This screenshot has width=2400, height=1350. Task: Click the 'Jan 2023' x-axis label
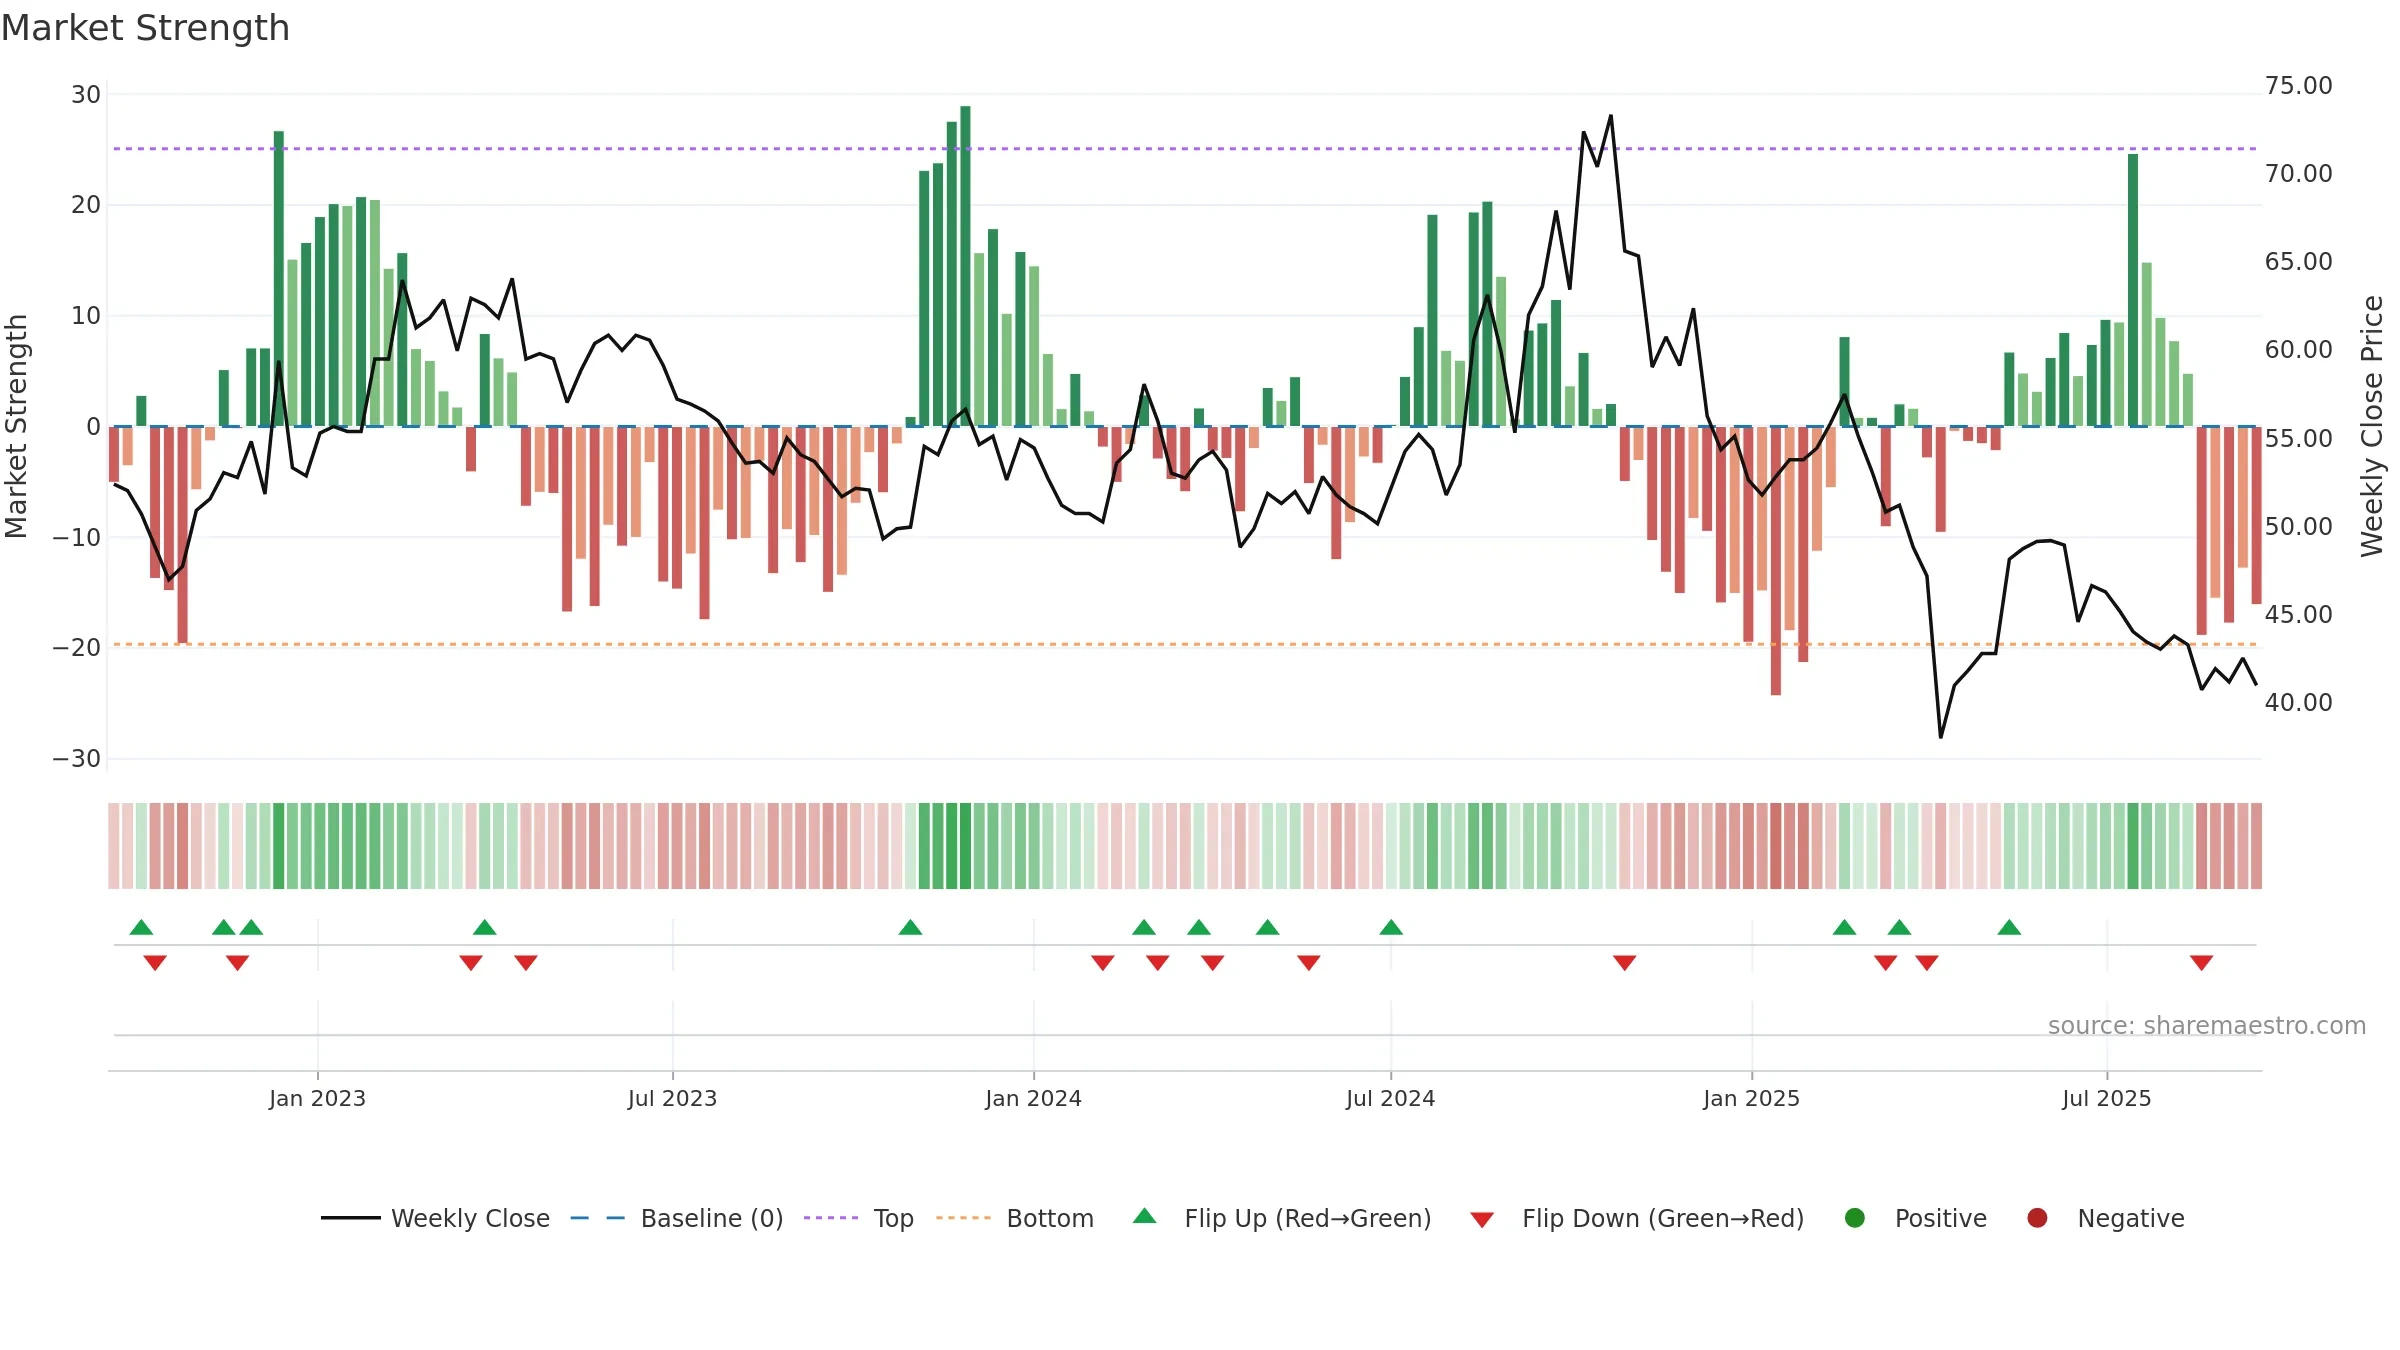click(317, 1099)
